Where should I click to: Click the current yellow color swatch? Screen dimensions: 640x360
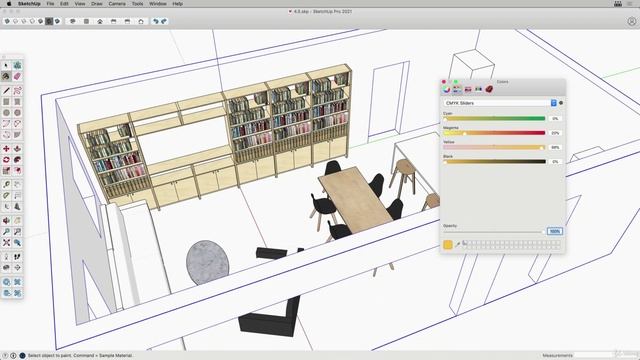(448, 244)
